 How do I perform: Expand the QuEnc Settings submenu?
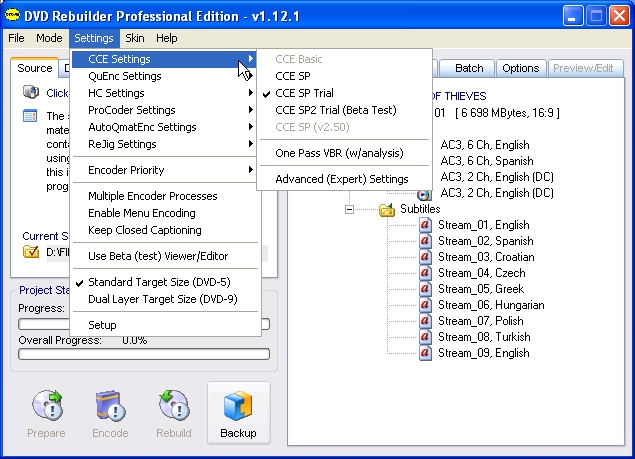pyautogui.click(x=164, y=76)
